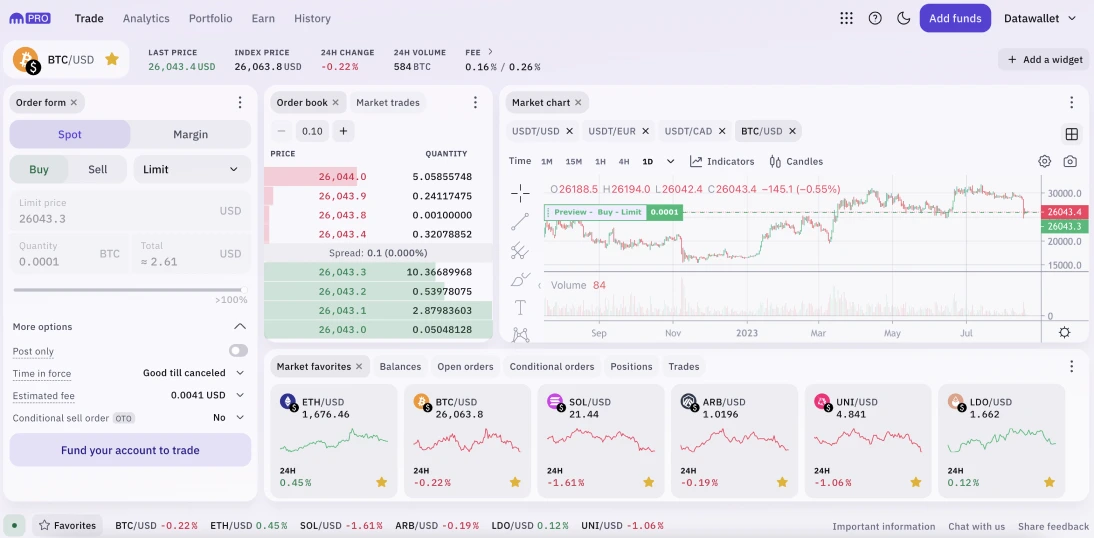Screen dimensions: 1094x538
Task: Switch to the Positions tab
Action: pyautogui.click(x=631, y=366)
